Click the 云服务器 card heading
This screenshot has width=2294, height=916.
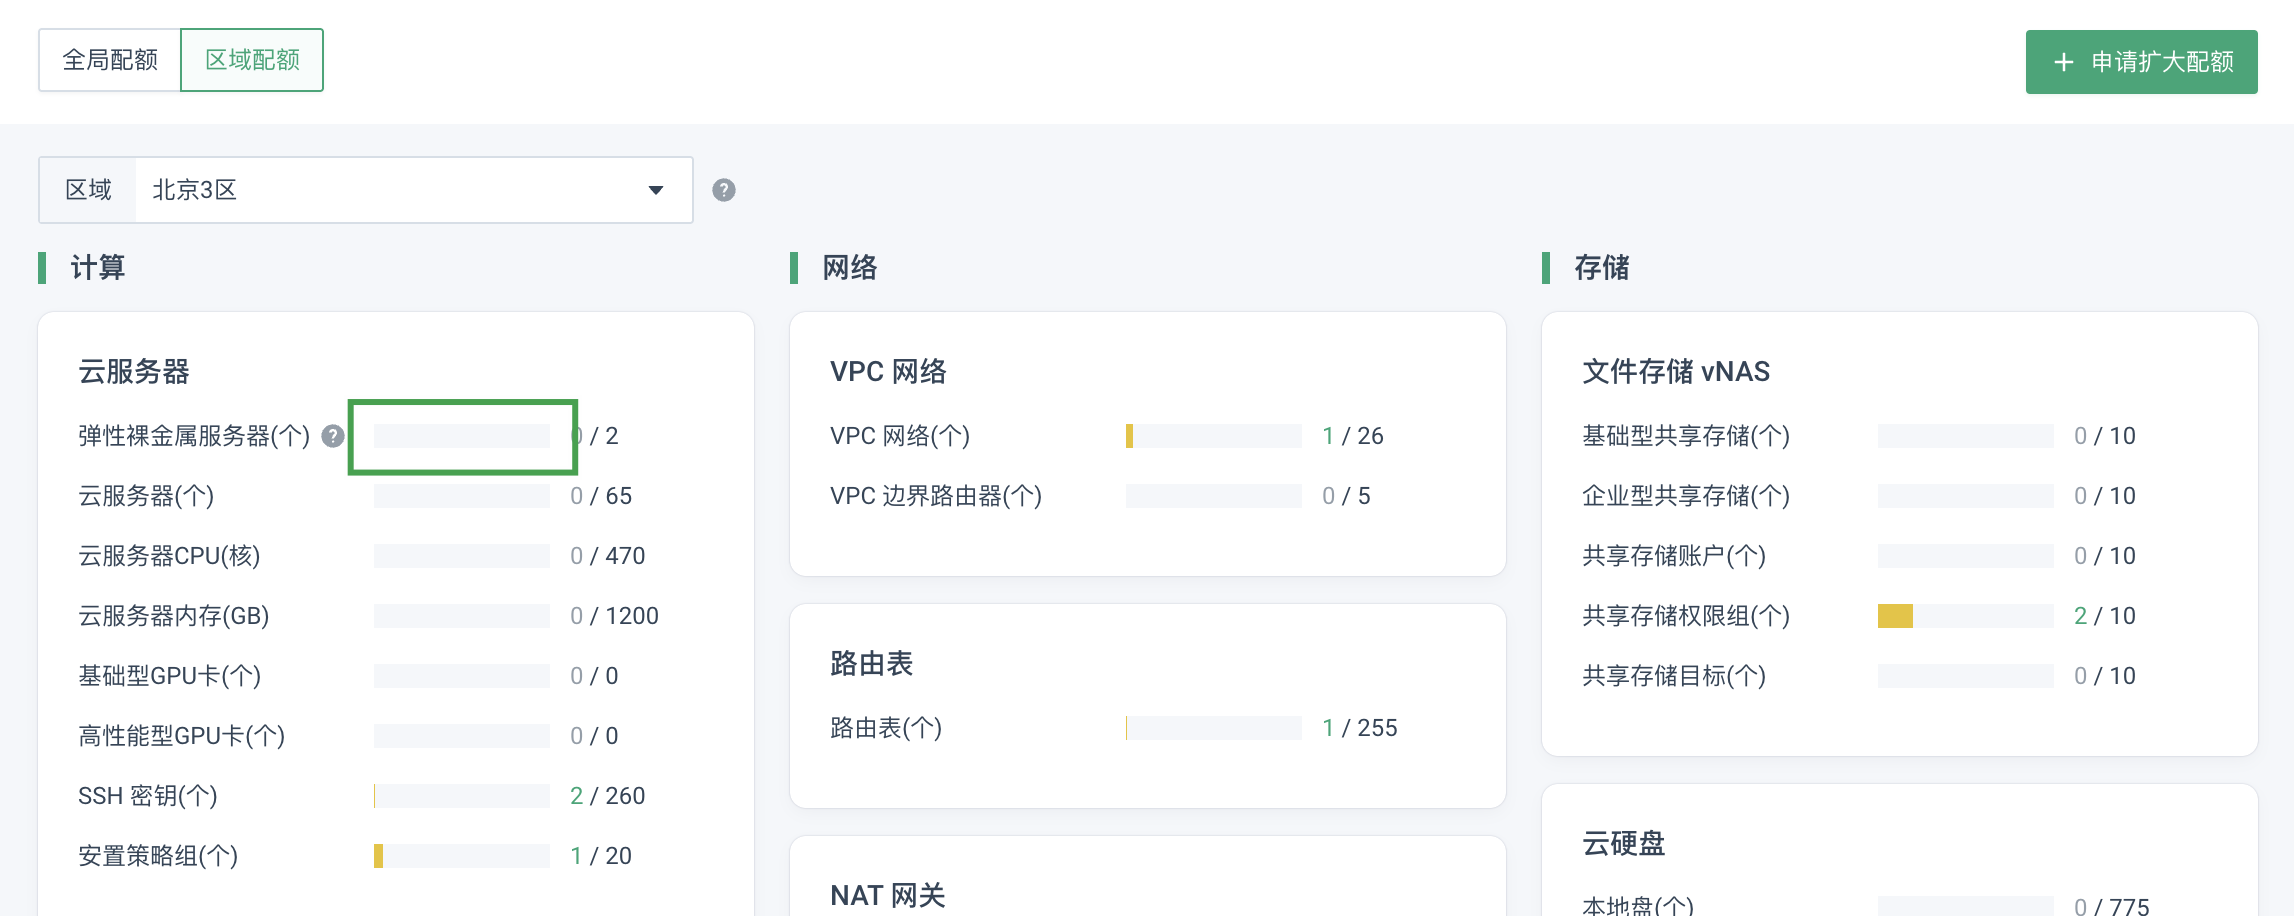(x=134, y=372)
